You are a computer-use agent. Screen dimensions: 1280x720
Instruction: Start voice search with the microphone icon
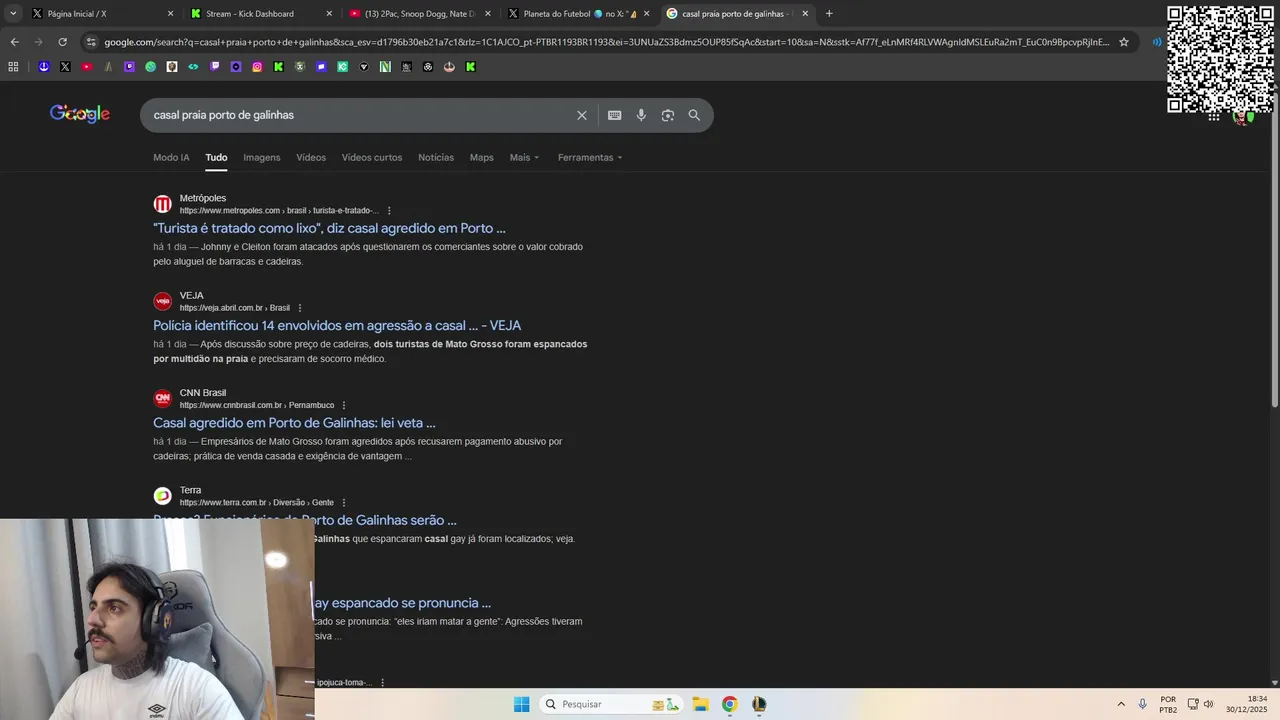(641, 115)
